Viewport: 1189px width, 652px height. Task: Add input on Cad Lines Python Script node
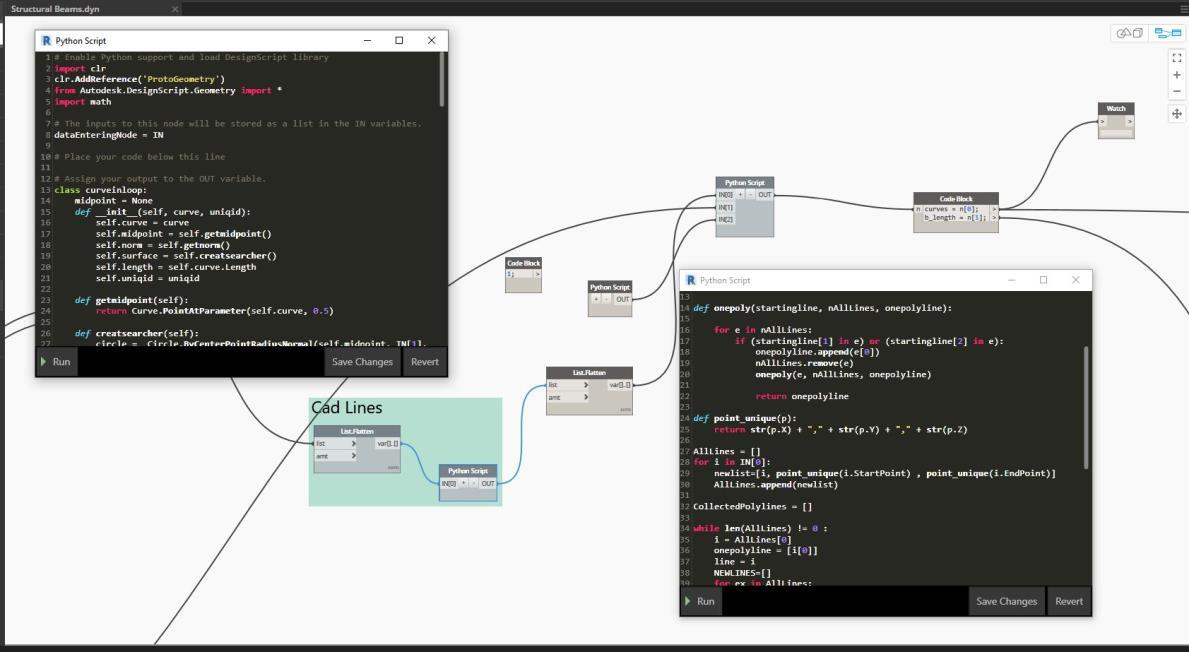click(x=463, y=483)
